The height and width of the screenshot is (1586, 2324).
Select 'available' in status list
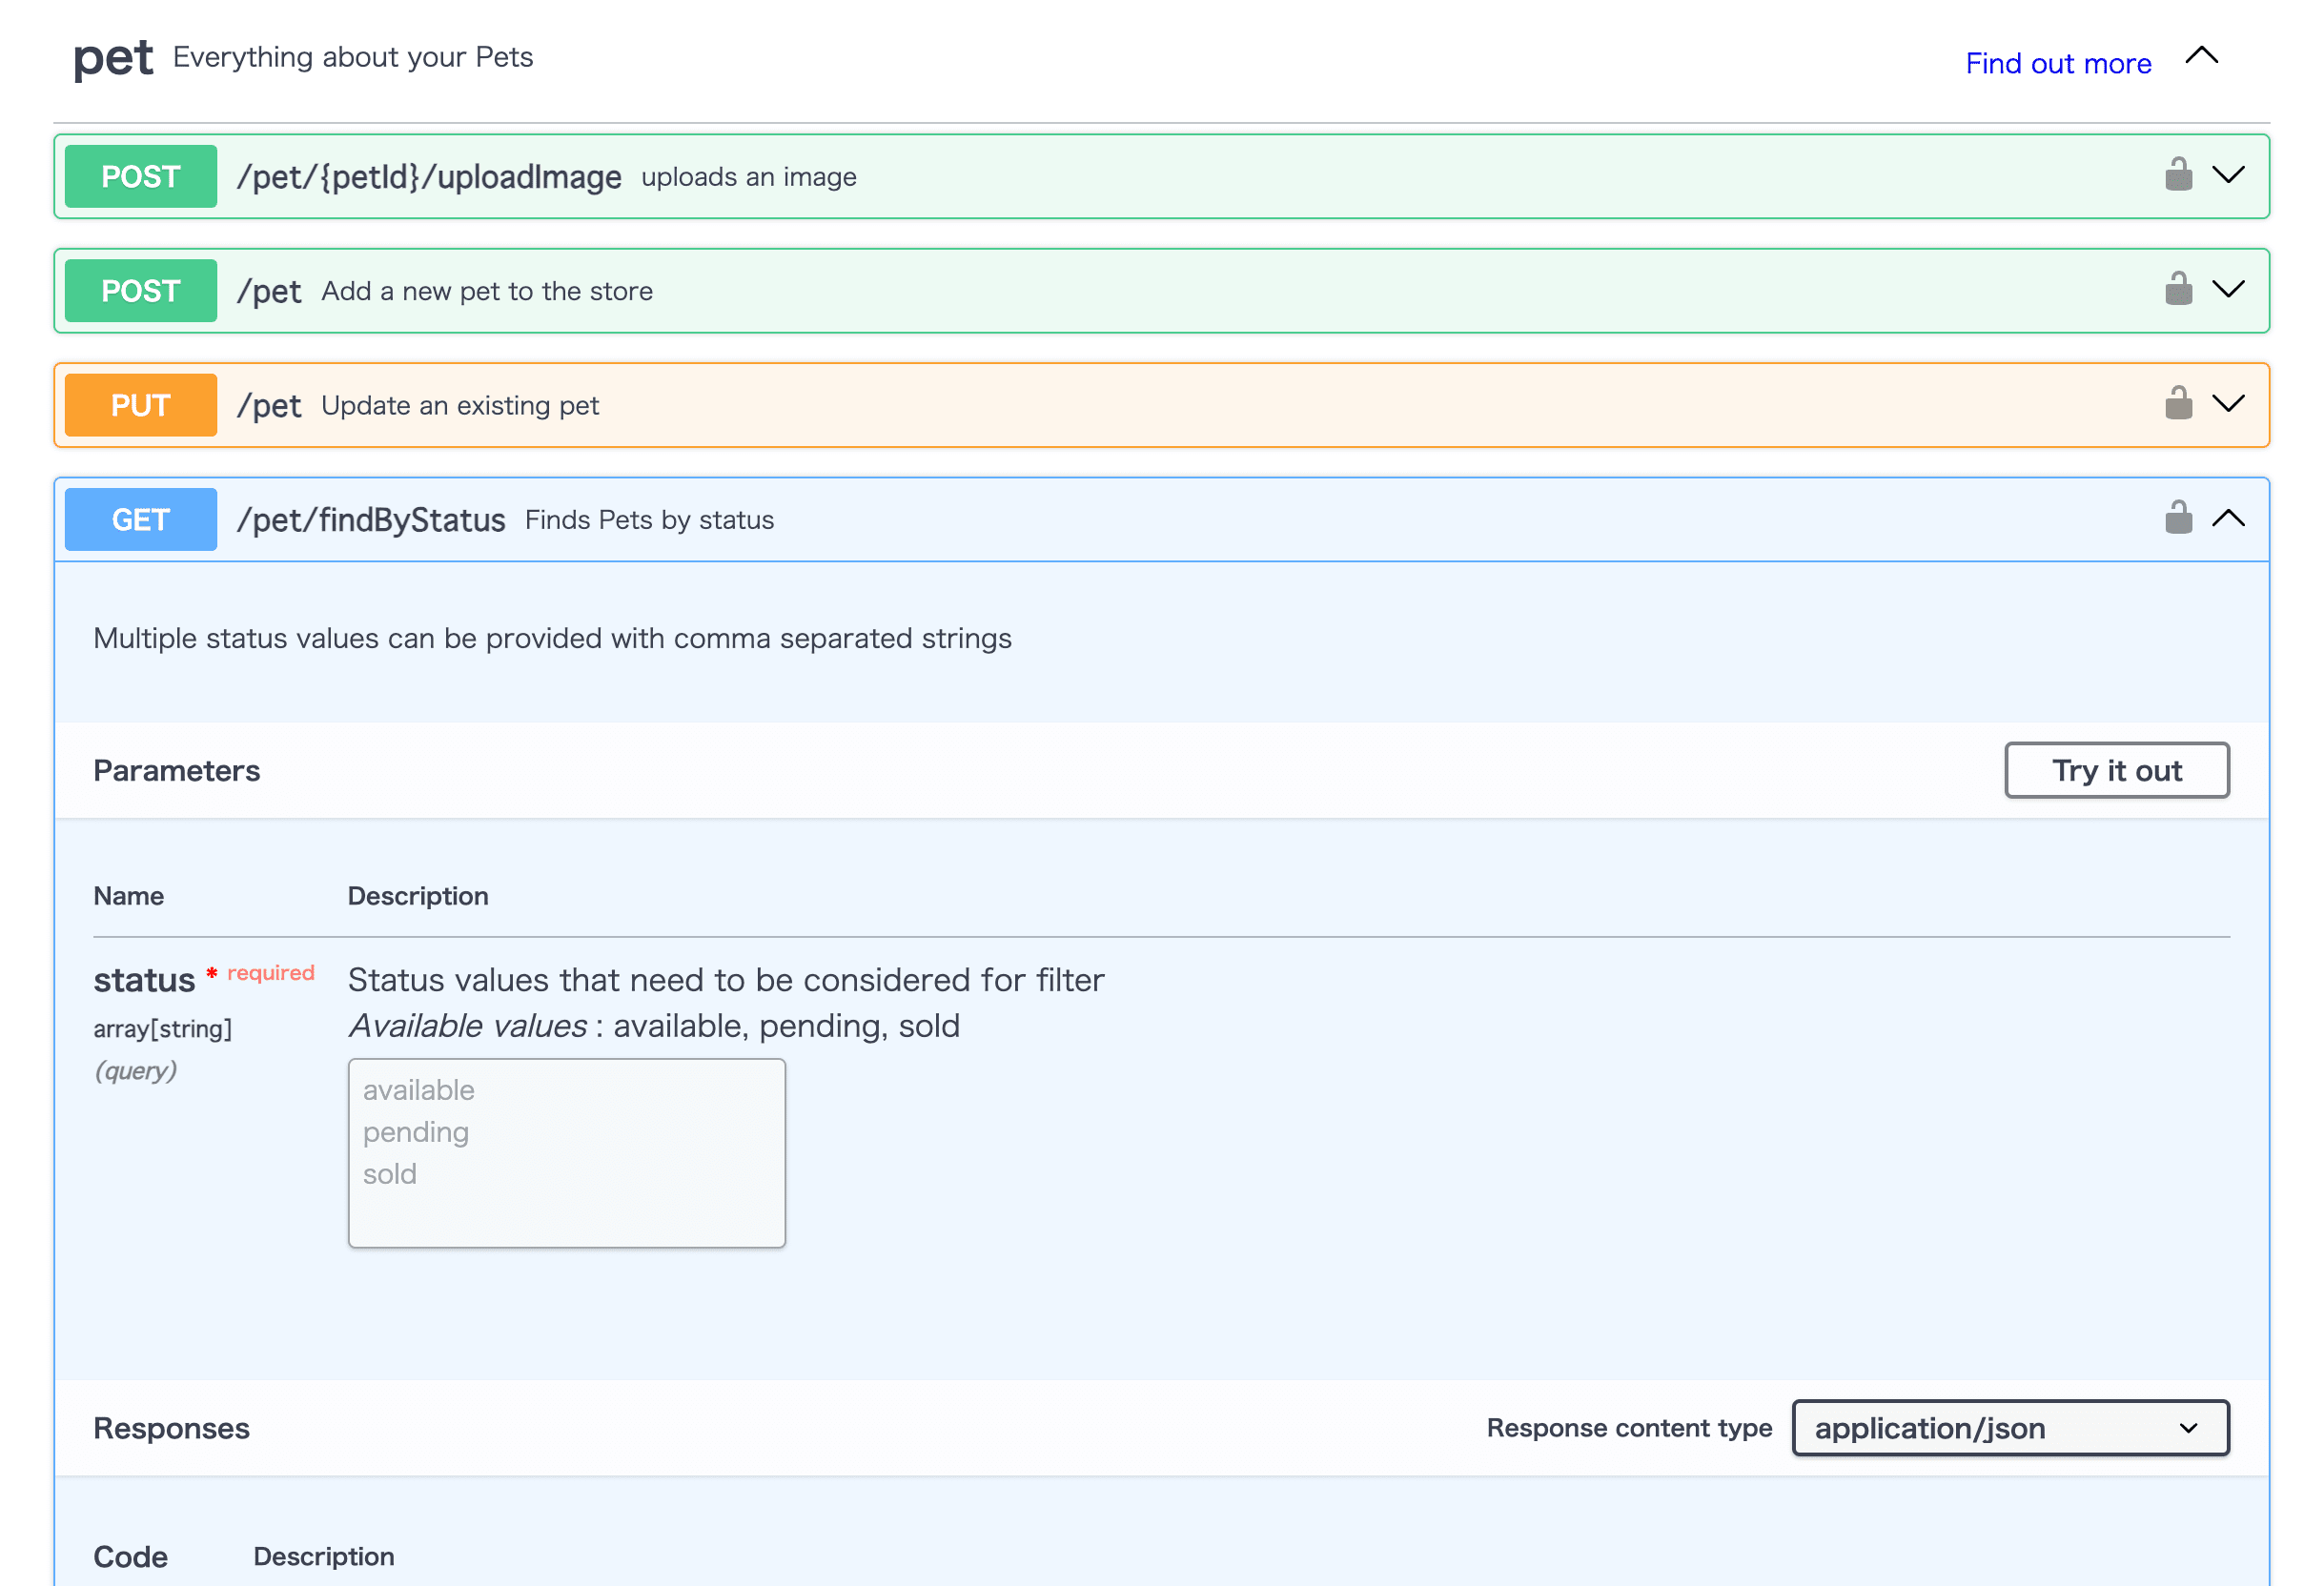[x=419, y=1090]
